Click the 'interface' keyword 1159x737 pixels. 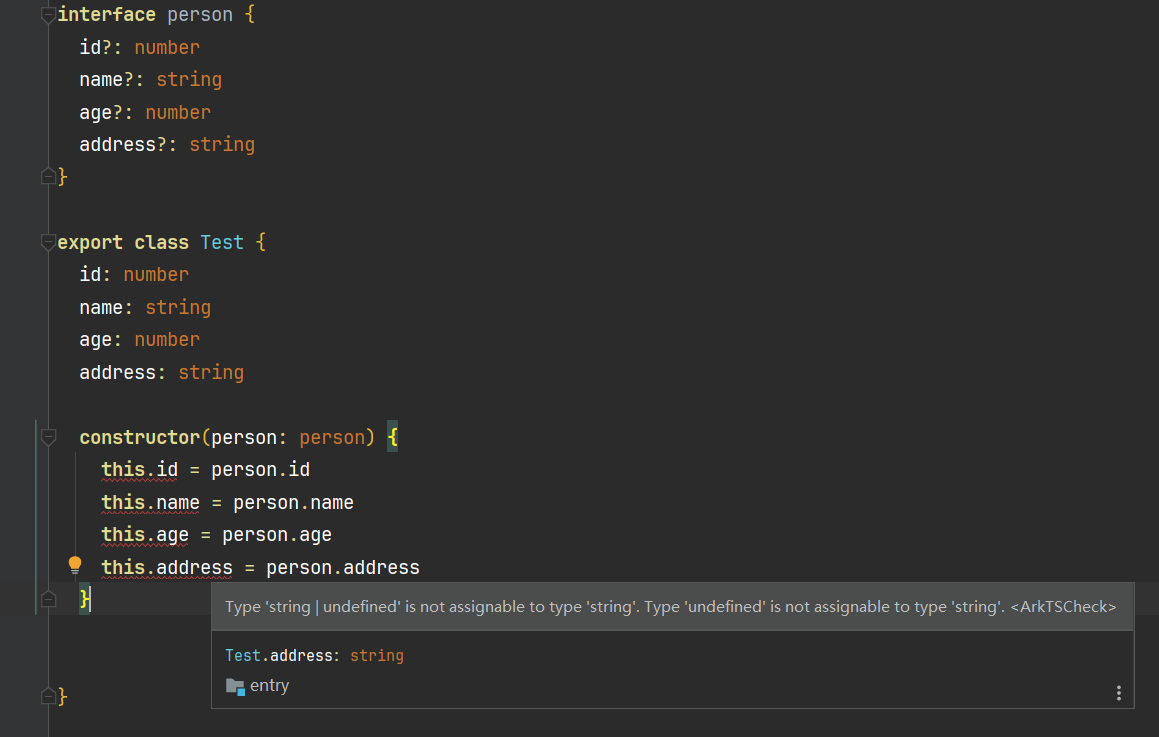coord(106,15)
